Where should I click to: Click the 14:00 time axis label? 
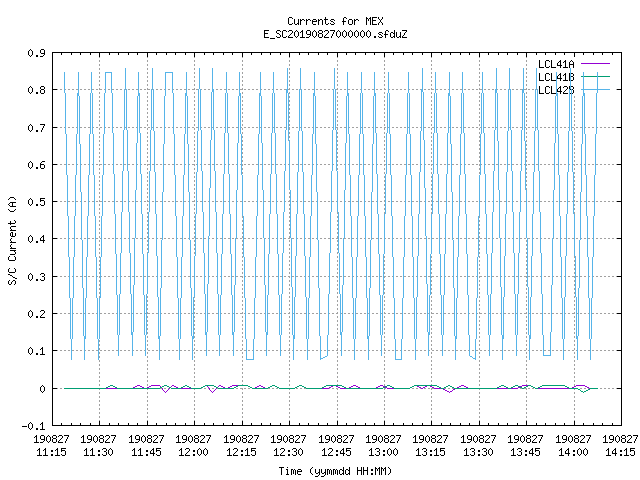573,446
